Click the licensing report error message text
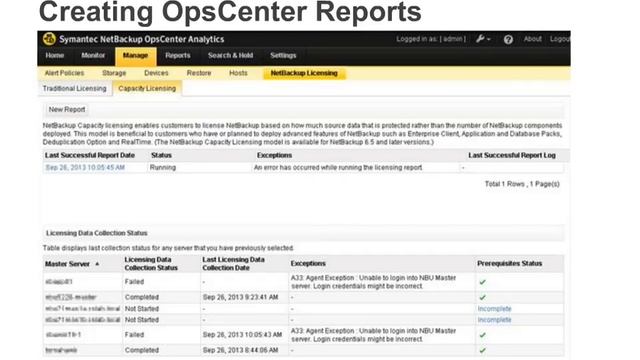Viewport: 640px width, 360px height. coord(338,168)
